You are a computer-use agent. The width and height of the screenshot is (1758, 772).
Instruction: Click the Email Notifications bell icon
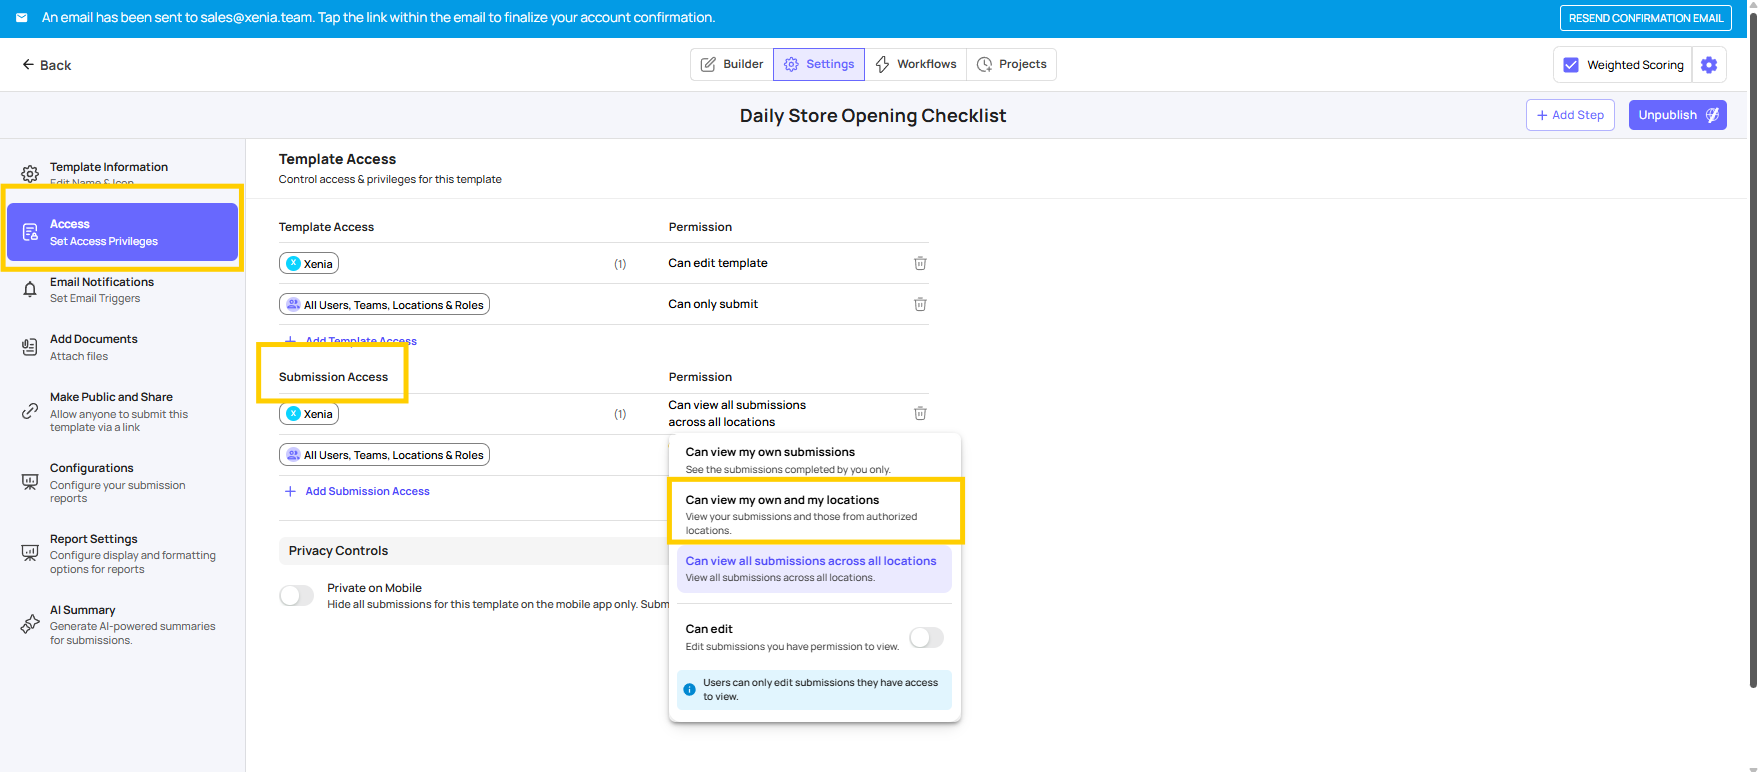[30, 290]
